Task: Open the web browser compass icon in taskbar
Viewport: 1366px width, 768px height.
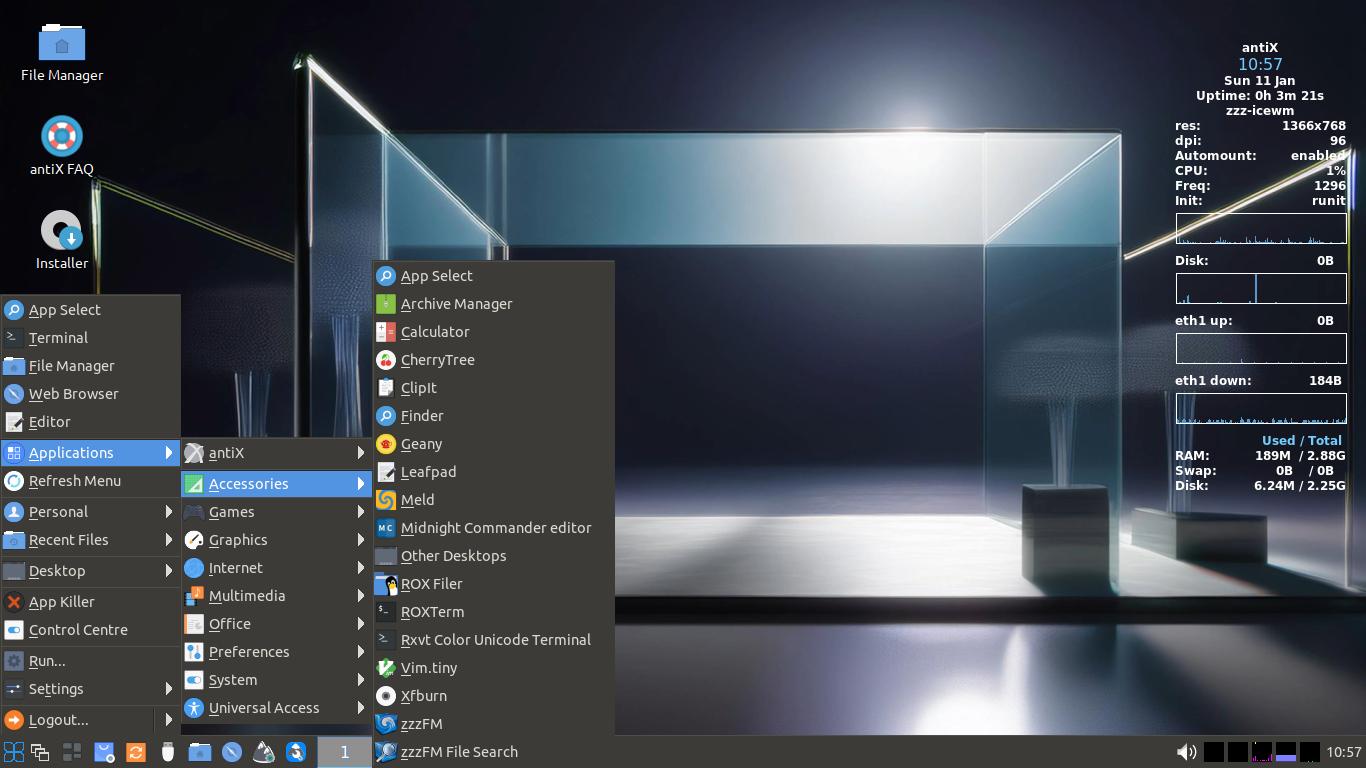Action: [231, 752]
